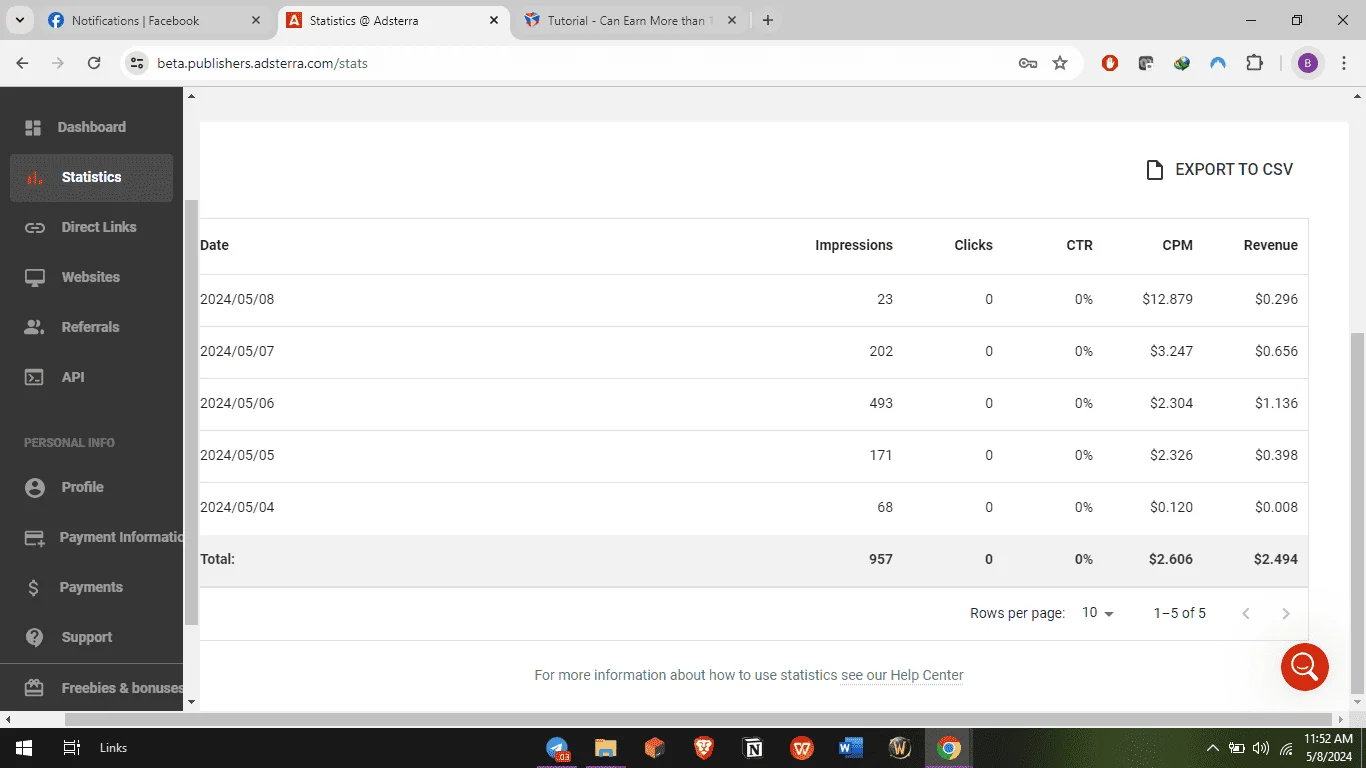Image resolution: width=1366 pixels, height=768 pixels.
Task: Click the EXPORT TO CSV button
Action: (1219, 169)
